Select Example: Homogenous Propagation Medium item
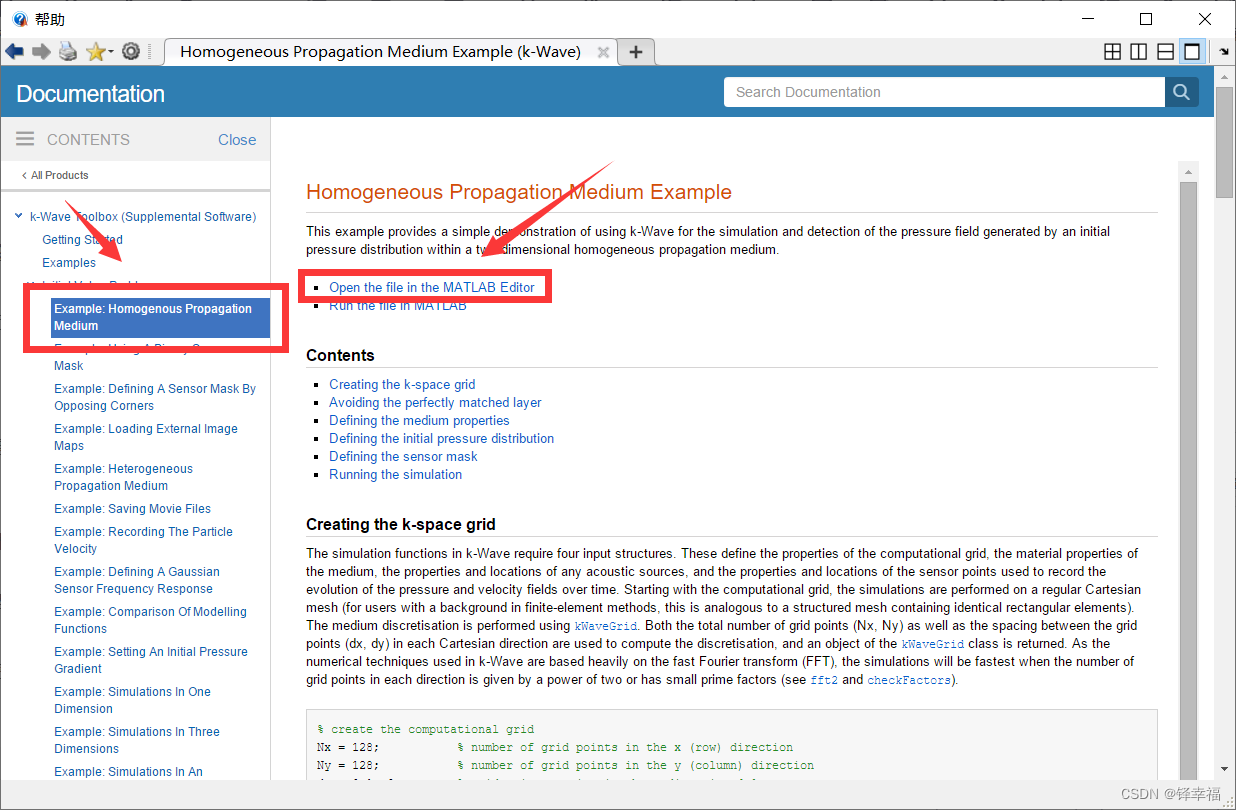1236x810 pixels. tap(160, 317)
